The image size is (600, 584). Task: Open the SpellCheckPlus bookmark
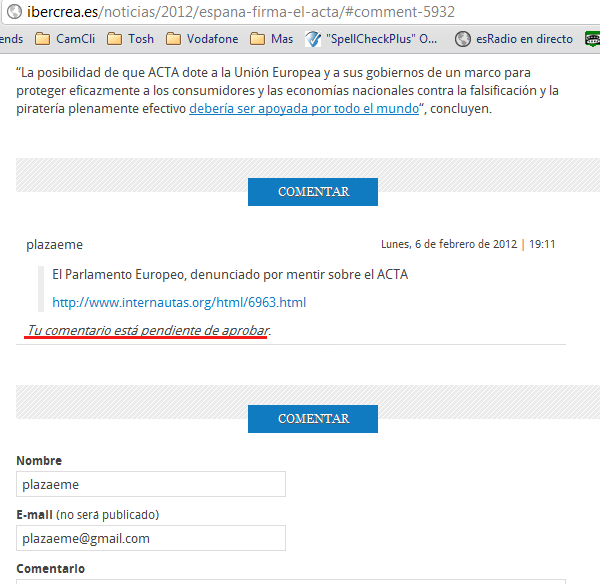point(372,39)
